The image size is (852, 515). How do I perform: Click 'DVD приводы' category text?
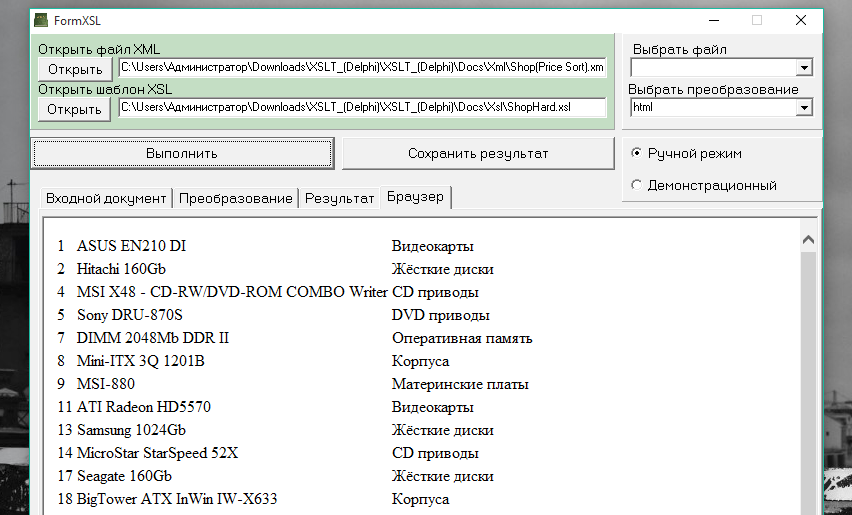441,315
